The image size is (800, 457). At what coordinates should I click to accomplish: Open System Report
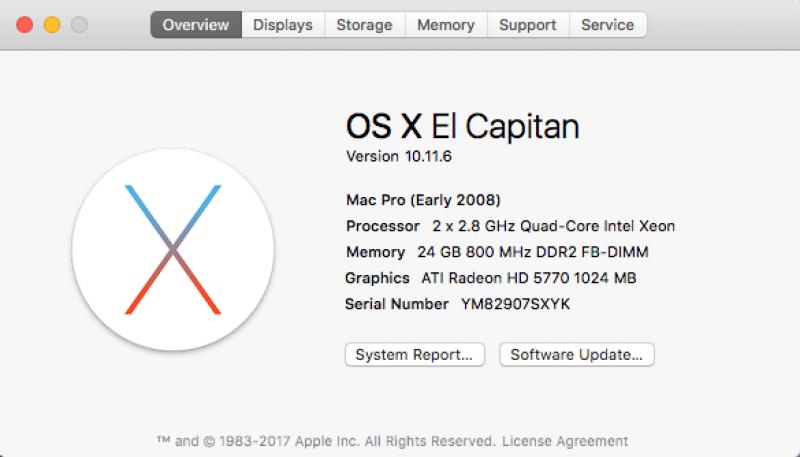[x=414, y=354]
